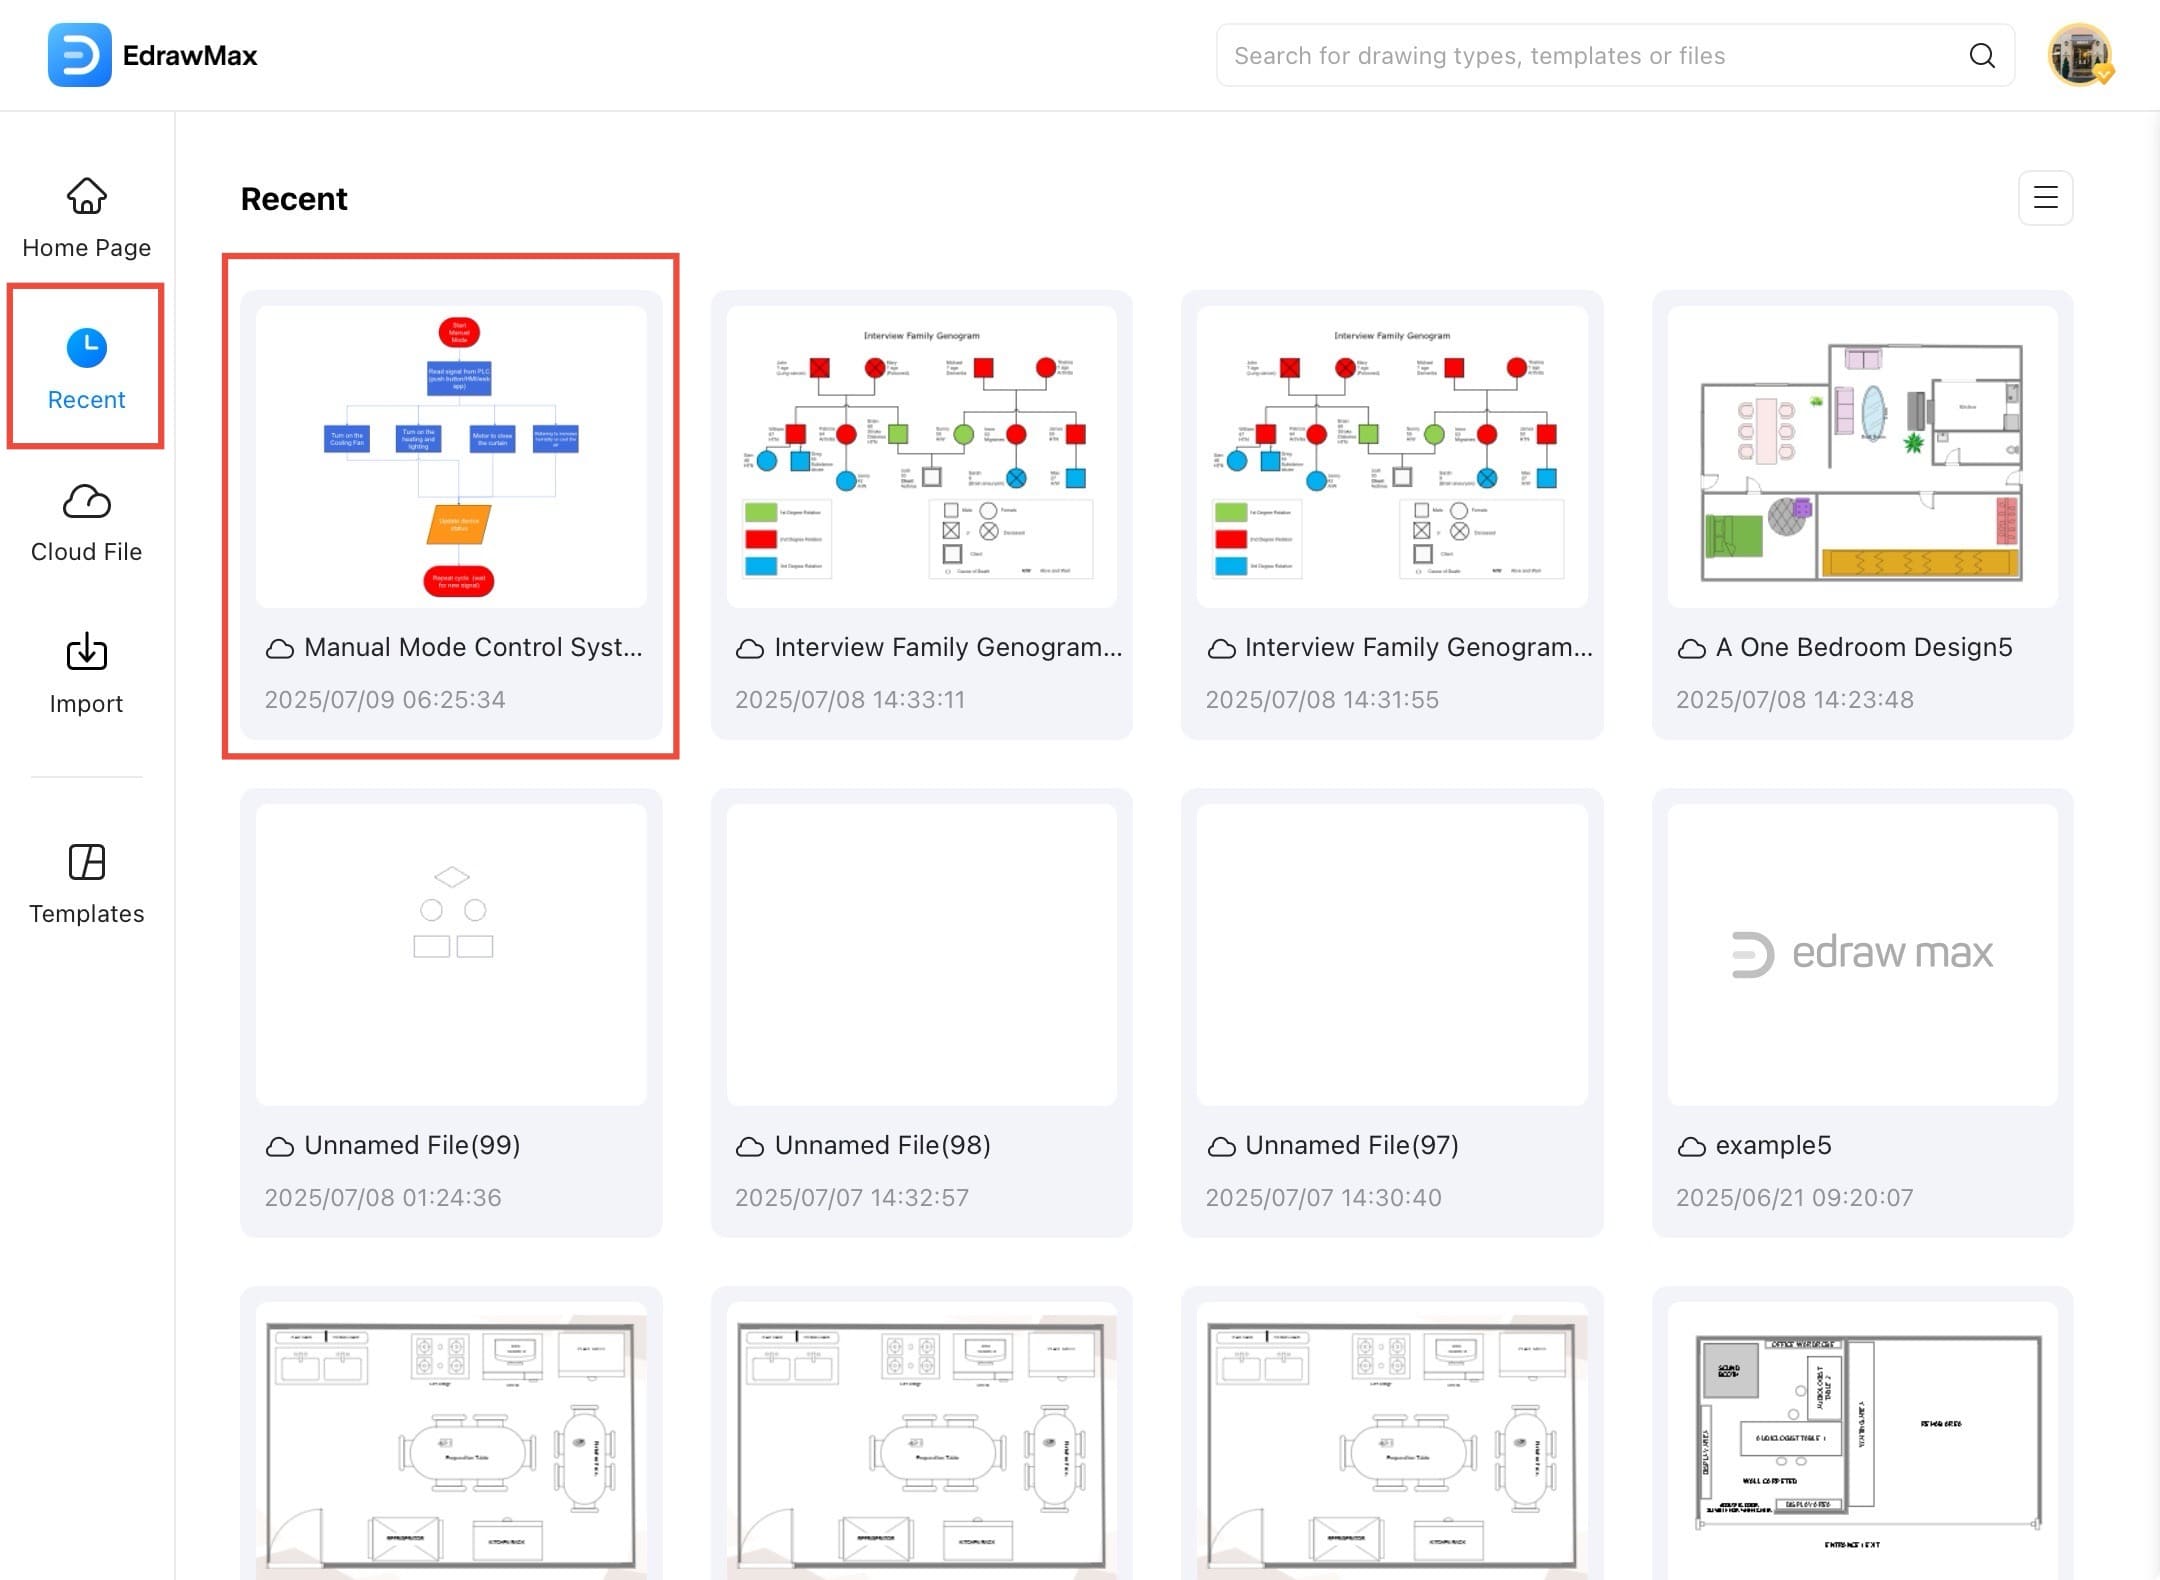Click the search magnifier icon
The image size is (2160, 1580).
[x=1981, y=56]
